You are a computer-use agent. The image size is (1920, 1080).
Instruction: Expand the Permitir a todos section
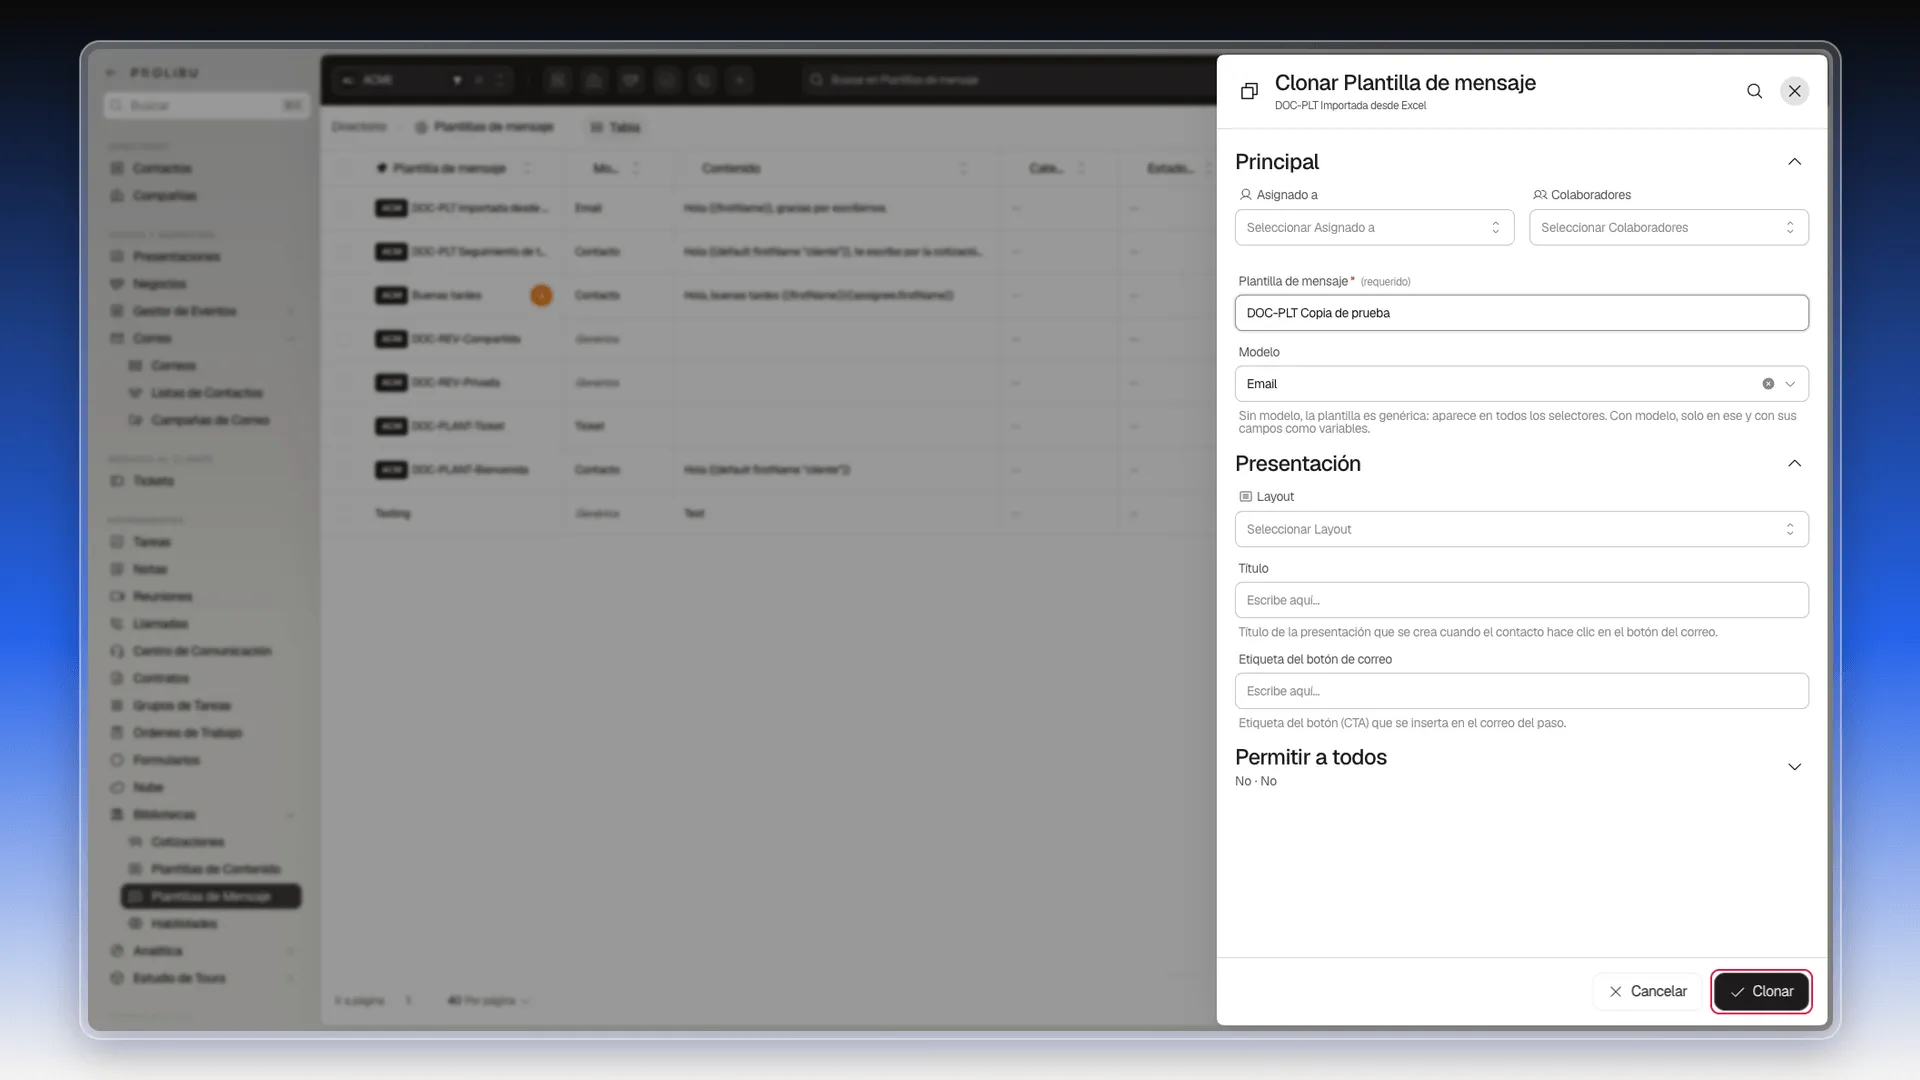[x=1795, y=767]
